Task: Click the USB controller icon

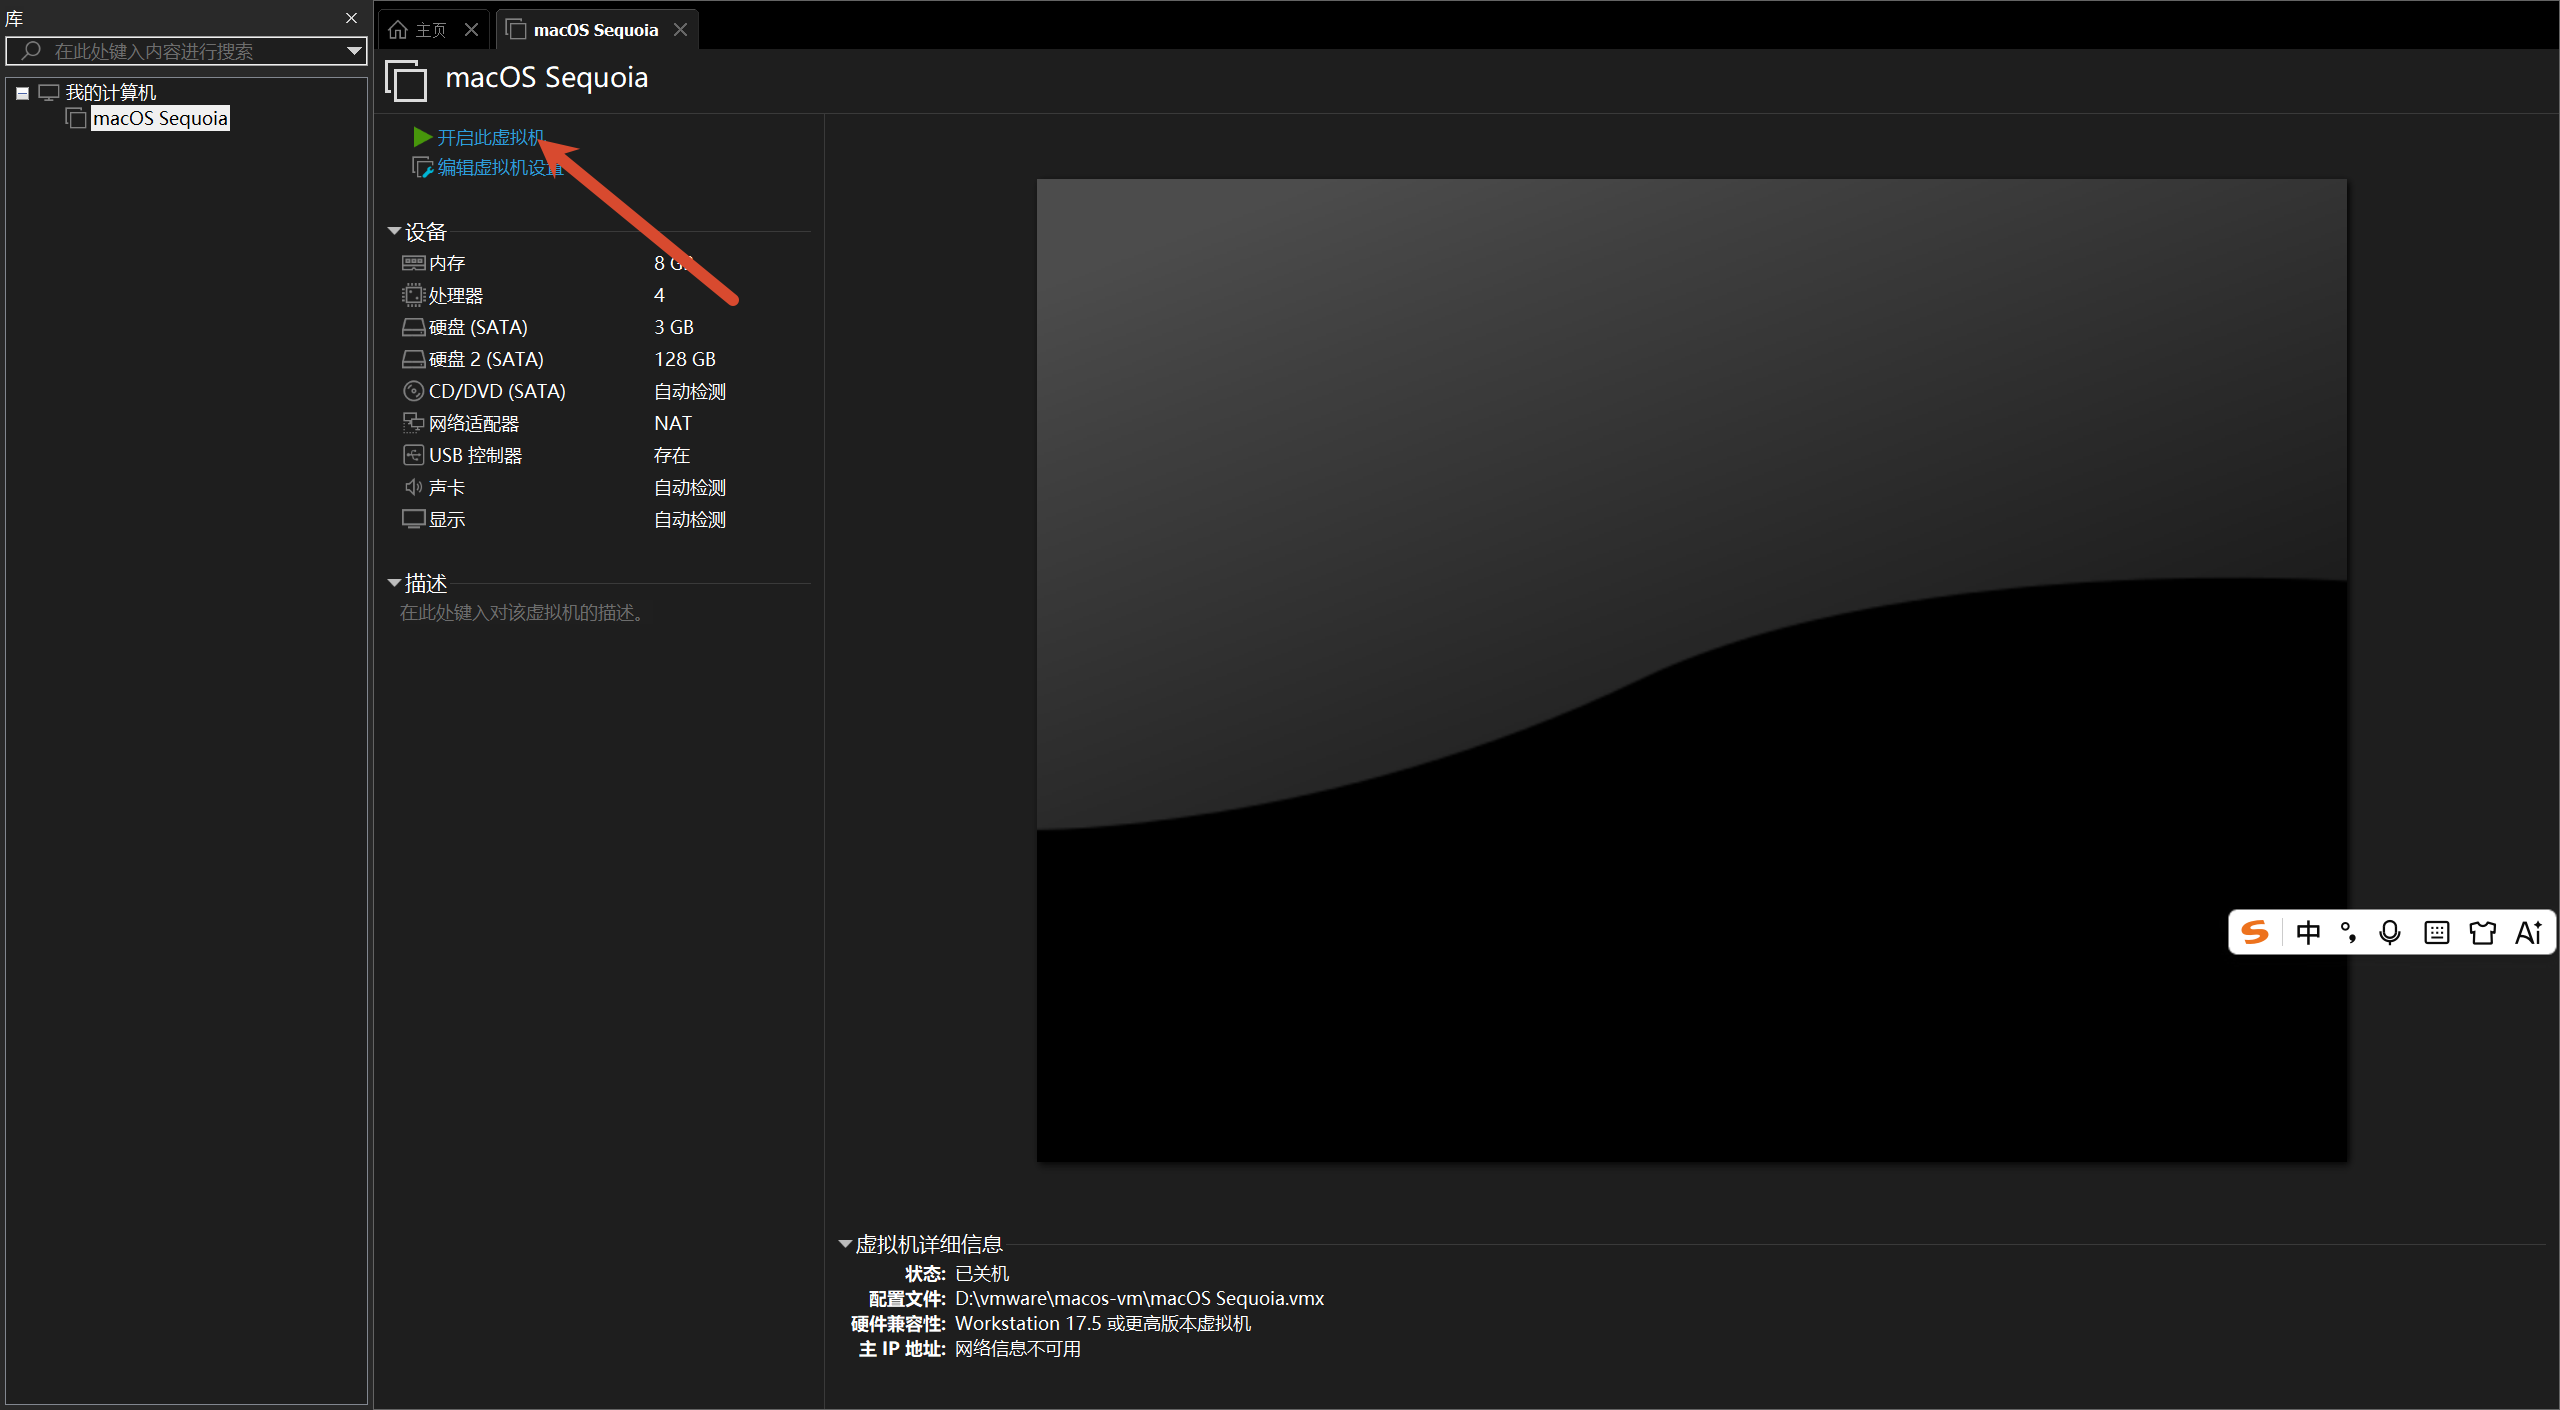Action: [x=413, y=455]
